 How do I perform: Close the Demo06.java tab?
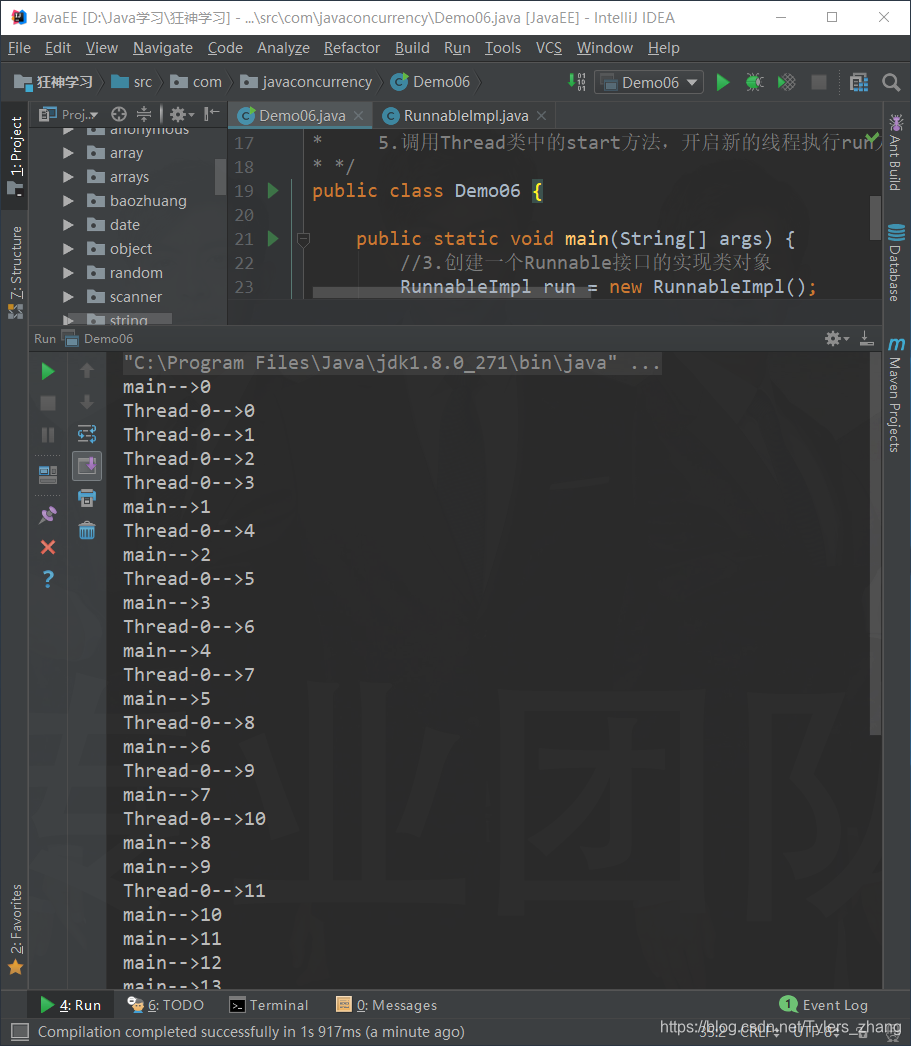359,116
